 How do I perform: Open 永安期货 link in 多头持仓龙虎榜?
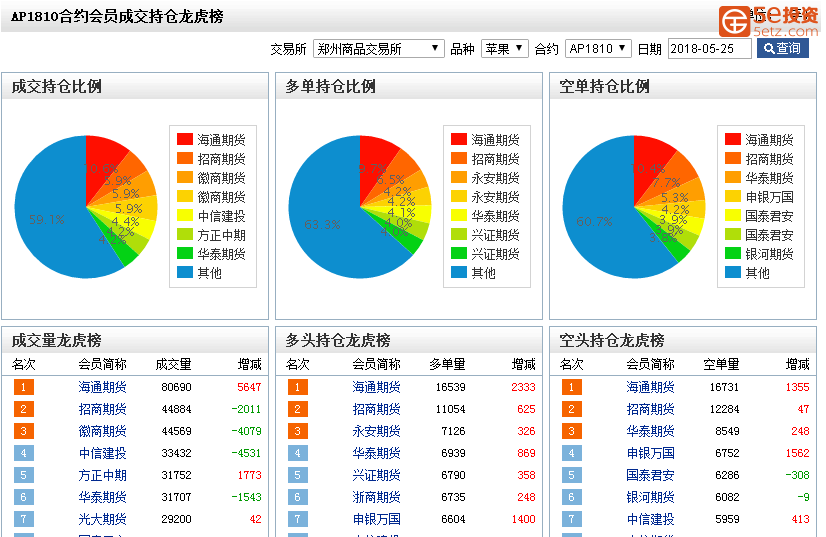point(377,431)
